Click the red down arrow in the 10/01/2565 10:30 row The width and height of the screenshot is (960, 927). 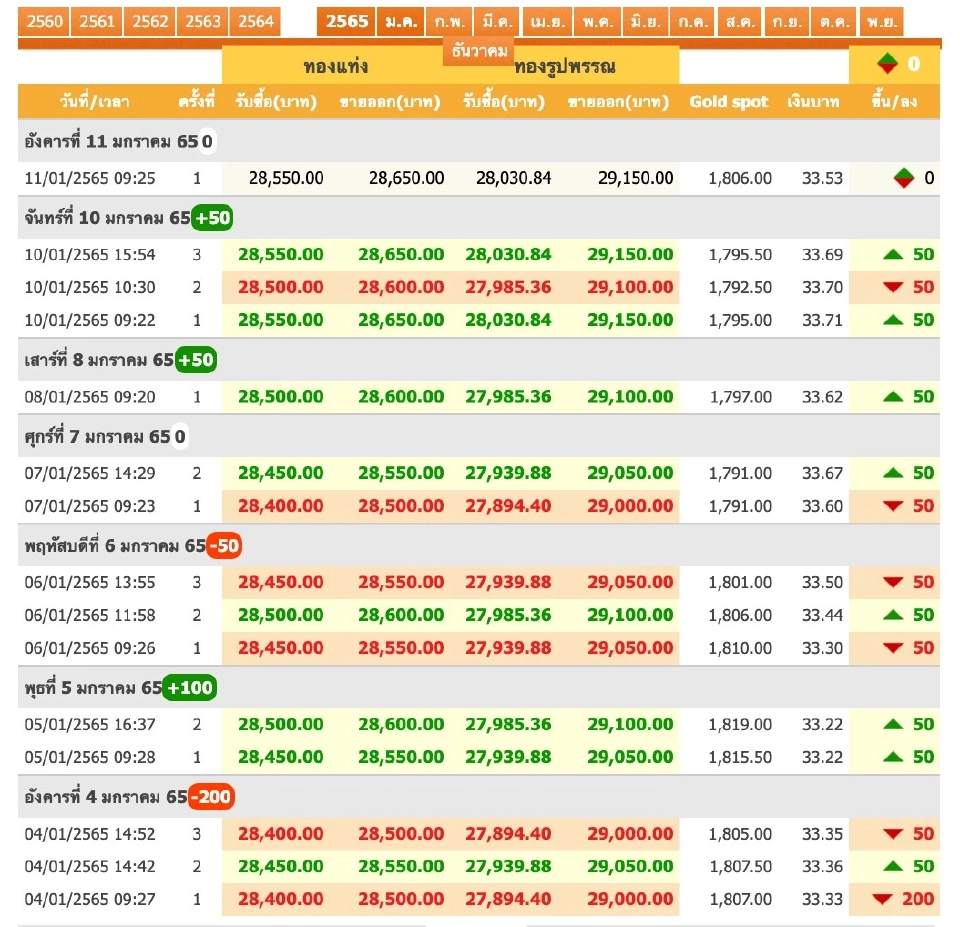point(894,288)
